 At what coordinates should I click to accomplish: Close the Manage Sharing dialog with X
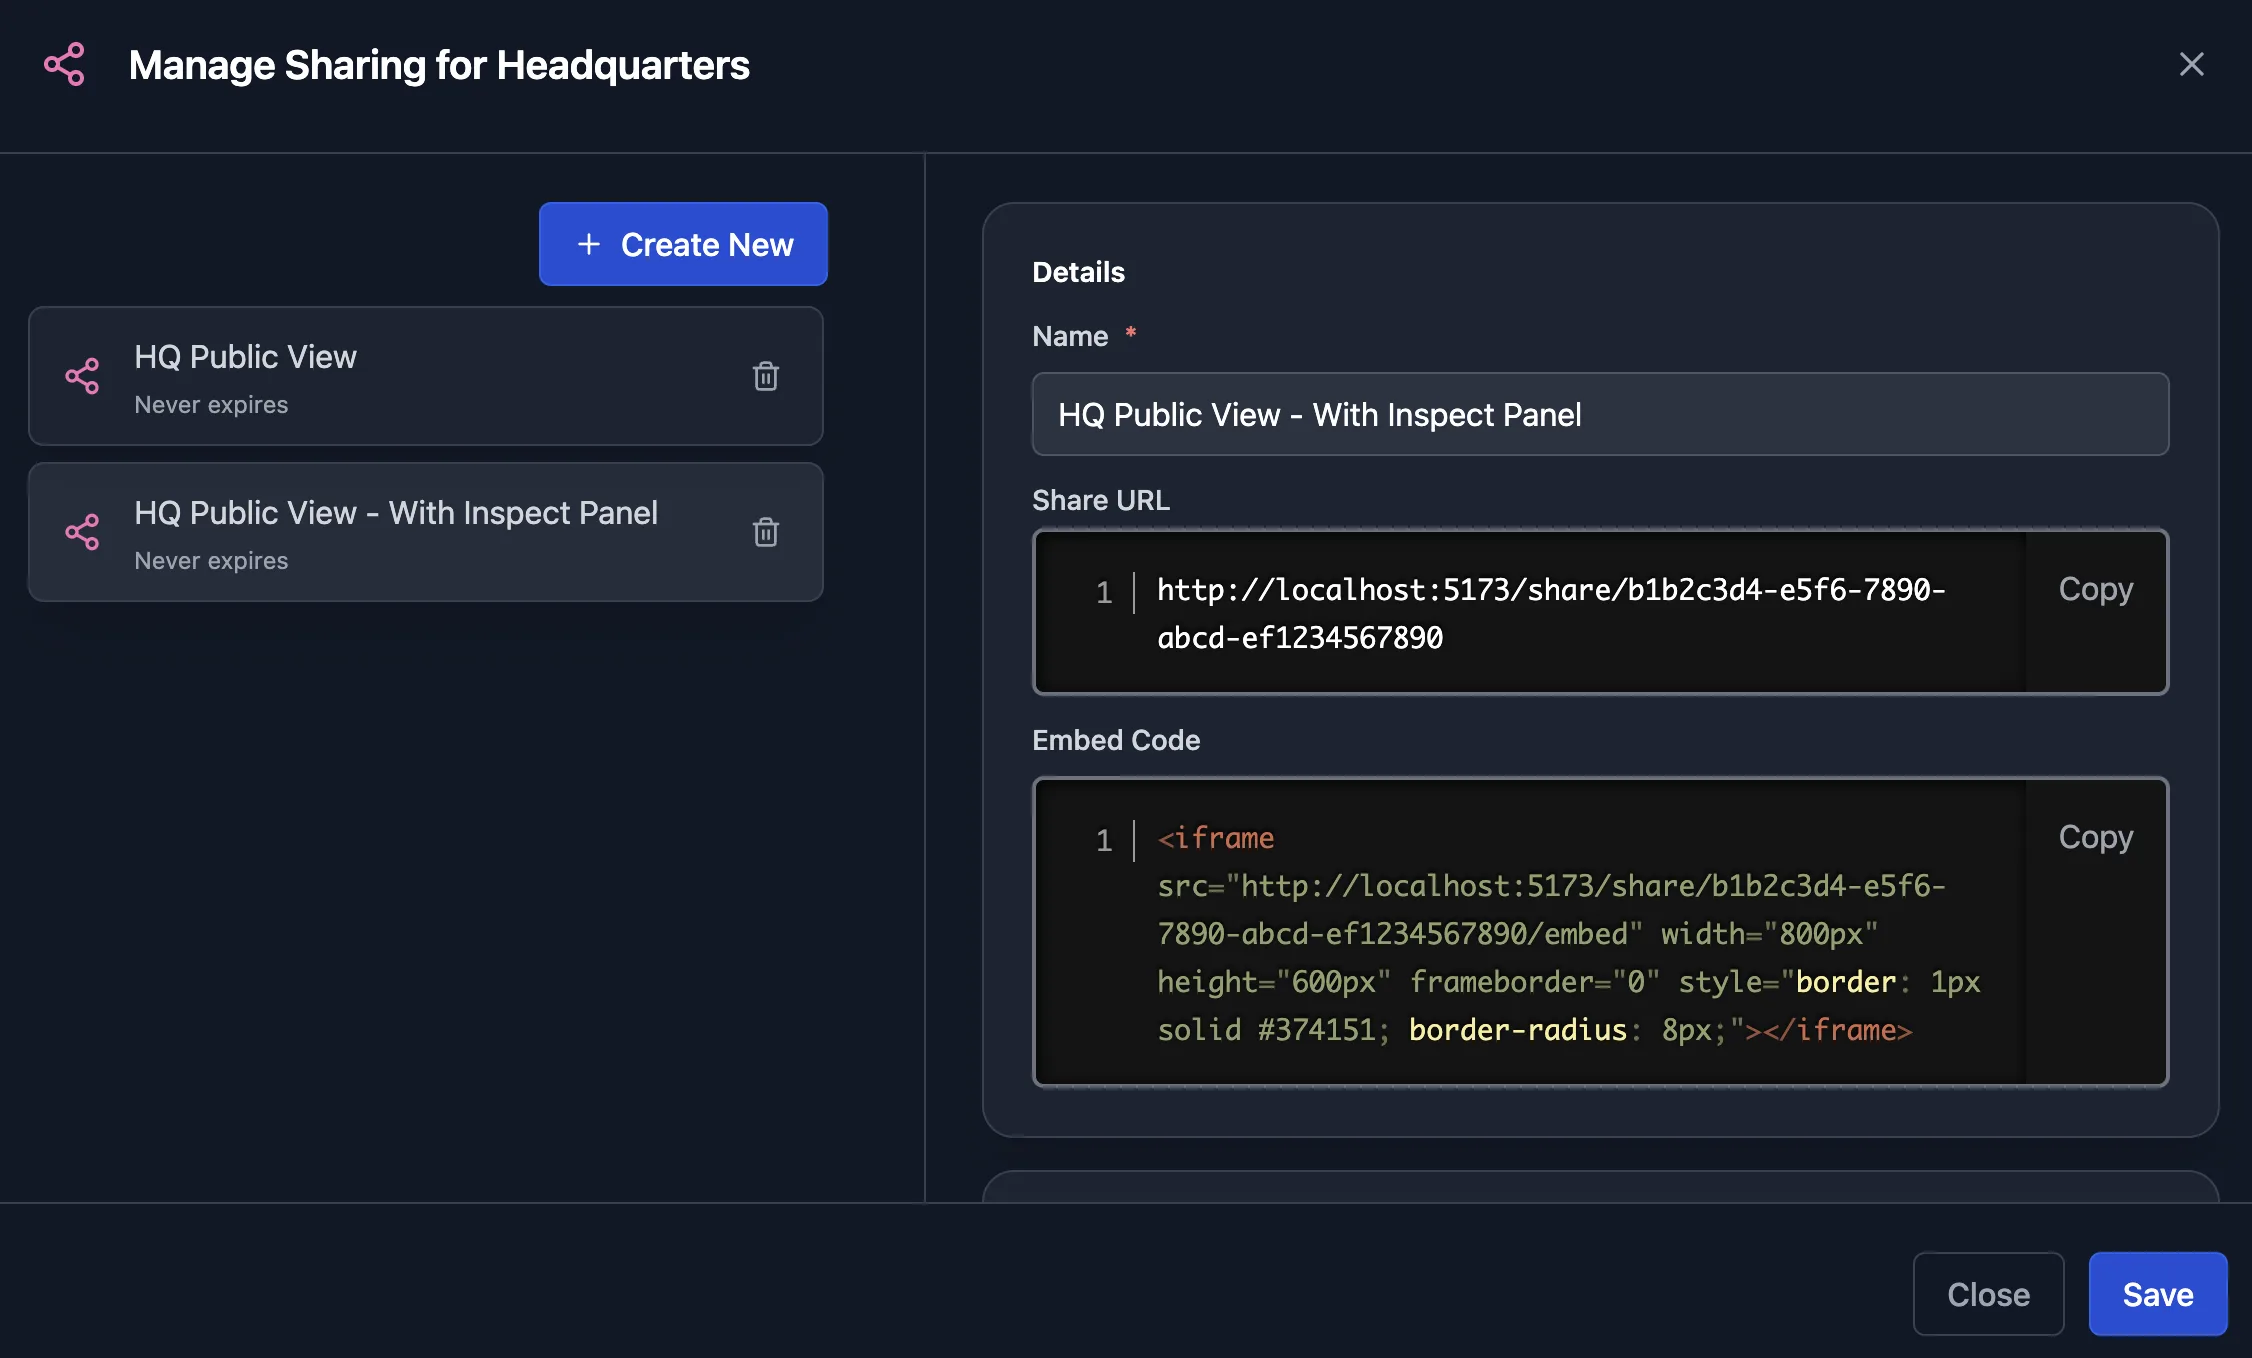pos(2191,64)
